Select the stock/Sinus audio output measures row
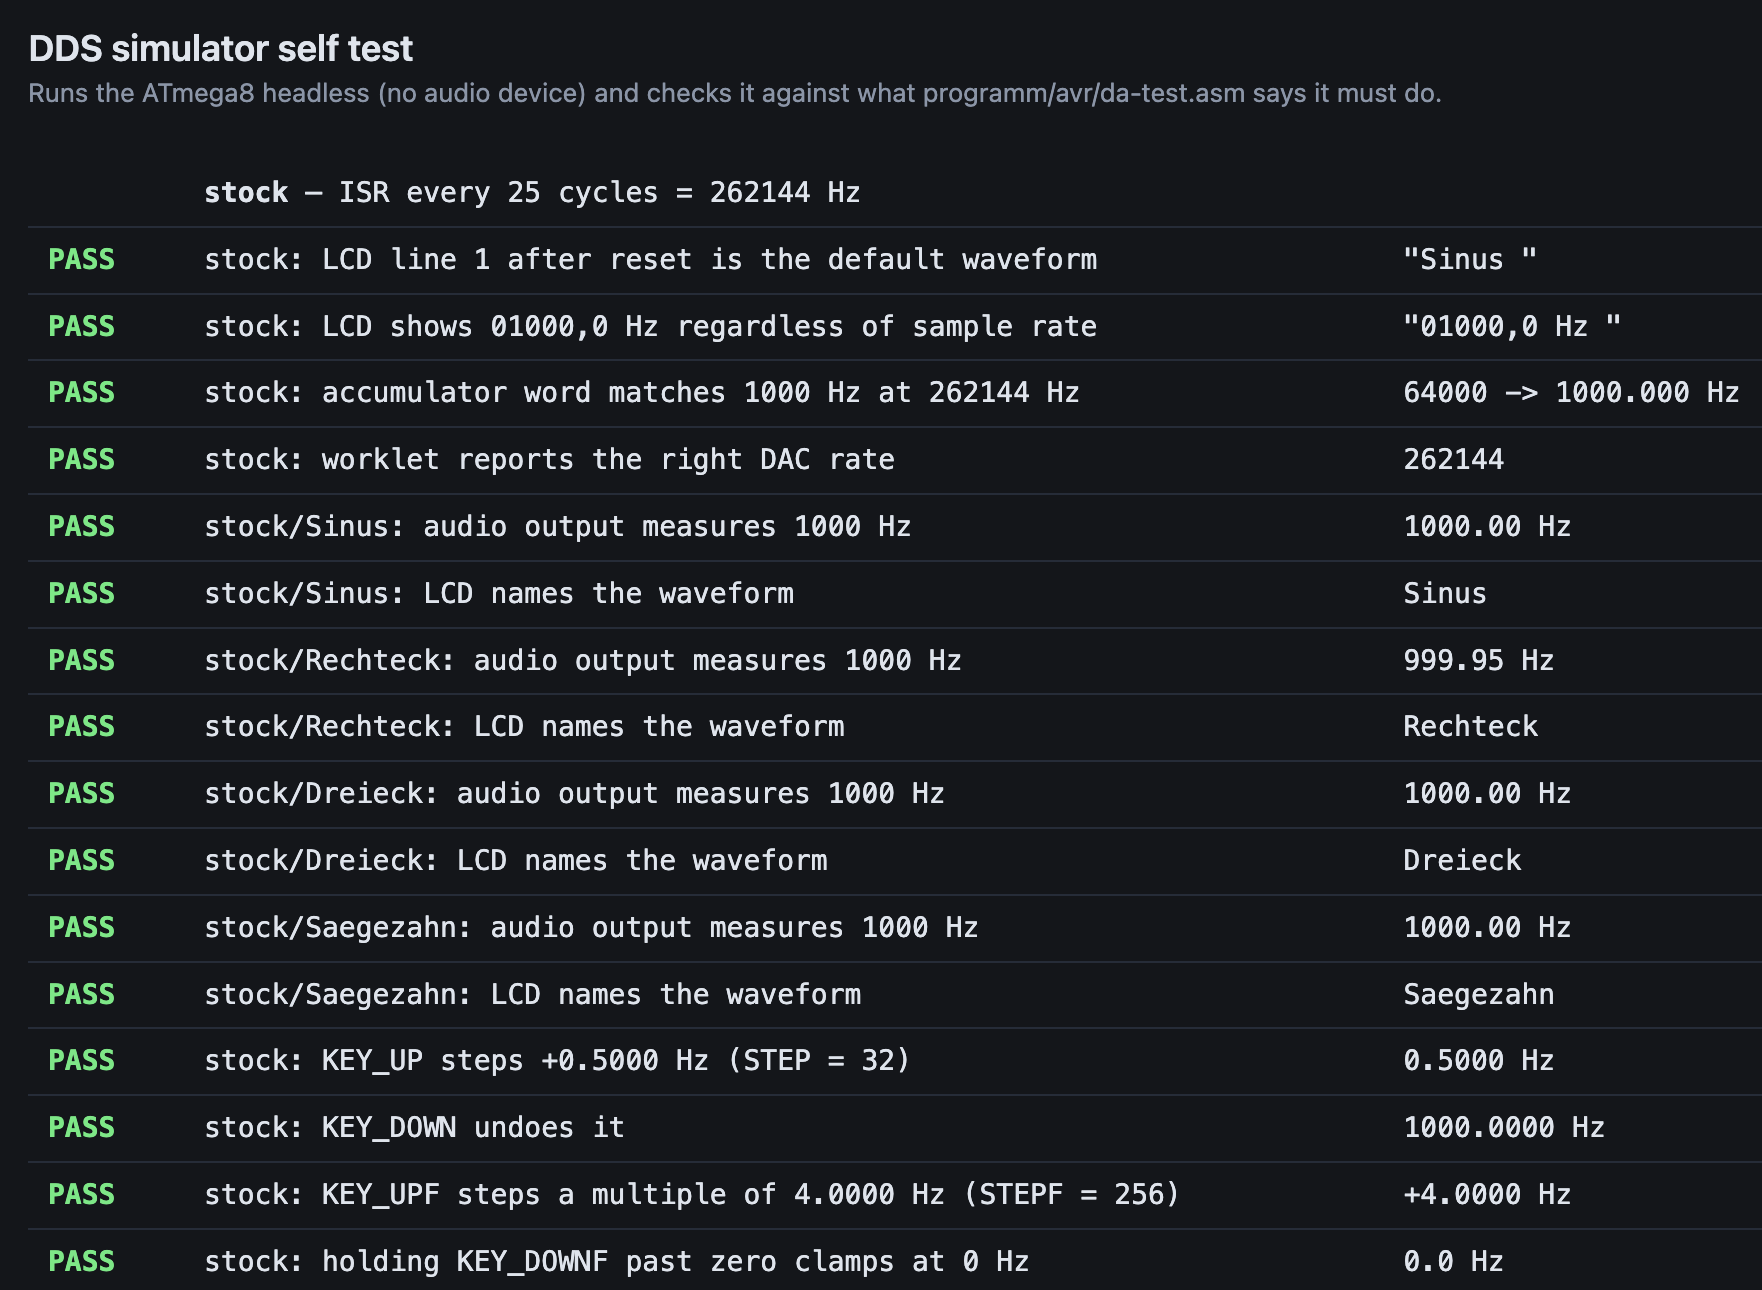Image resolution: width=1762 pixels, height=1290 pixels. (895, 527)
